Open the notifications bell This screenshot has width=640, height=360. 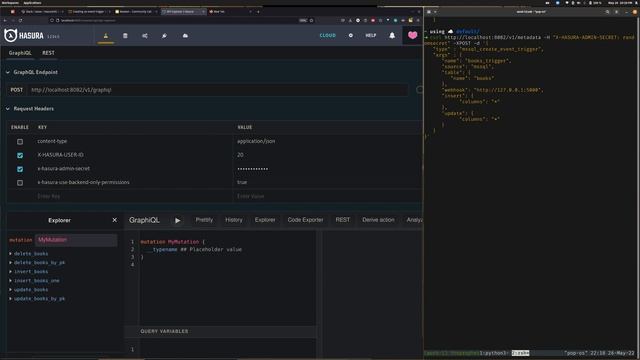click(x=392, y=36)
